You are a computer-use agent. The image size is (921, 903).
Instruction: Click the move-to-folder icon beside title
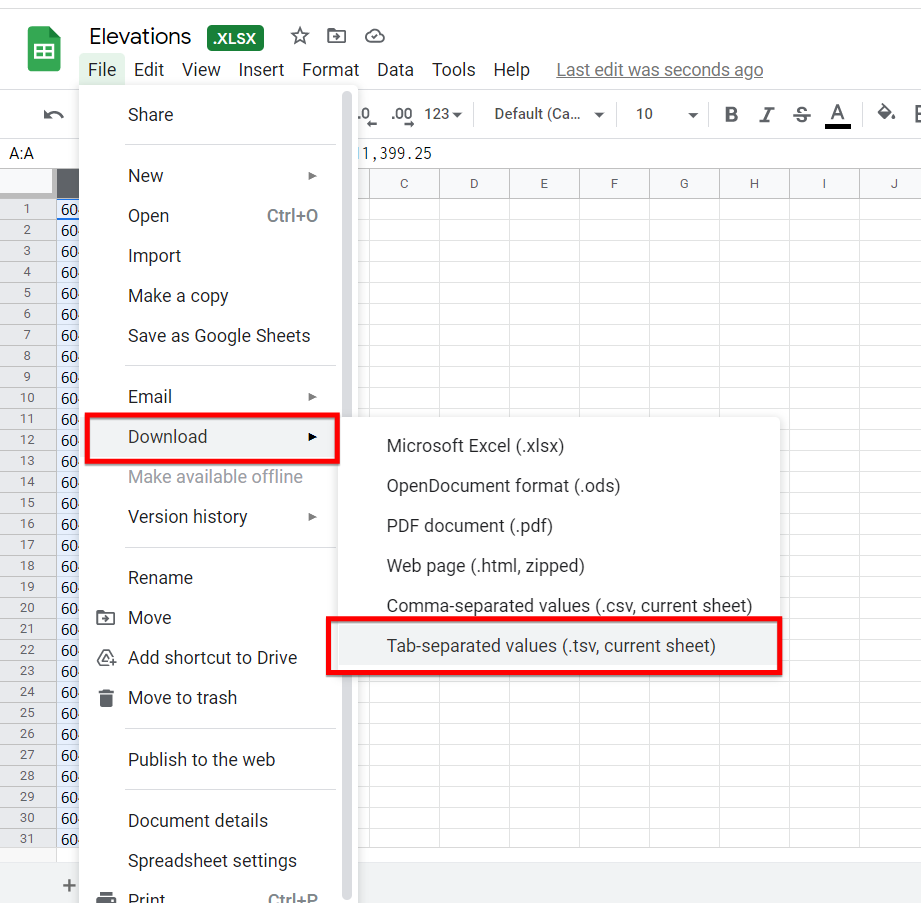point(337,36)
